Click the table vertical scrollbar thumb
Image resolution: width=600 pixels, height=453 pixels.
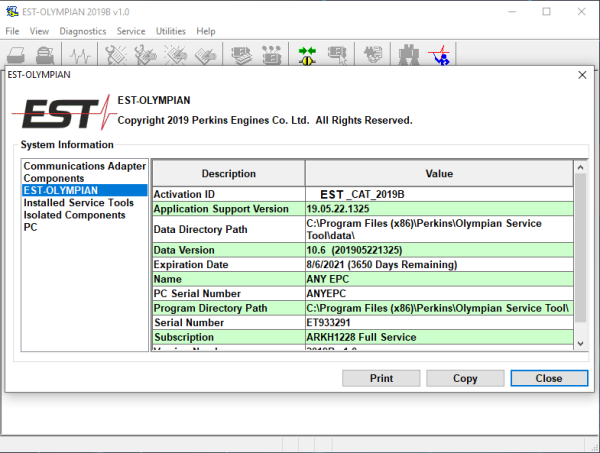tap(580, 248)
